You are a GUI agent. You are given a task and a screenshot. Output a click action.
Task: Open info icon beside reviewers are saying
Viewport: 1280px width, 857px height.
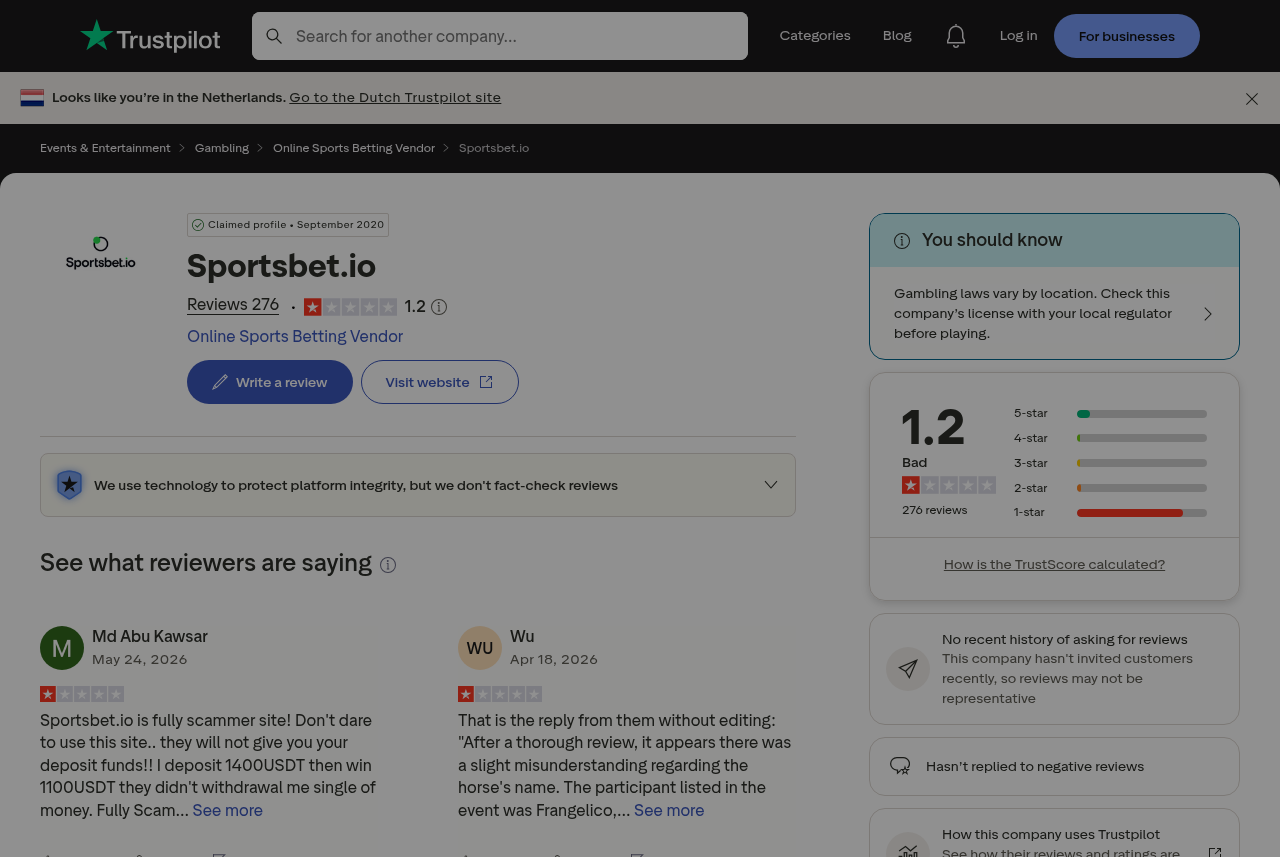[x=388, y=565]
